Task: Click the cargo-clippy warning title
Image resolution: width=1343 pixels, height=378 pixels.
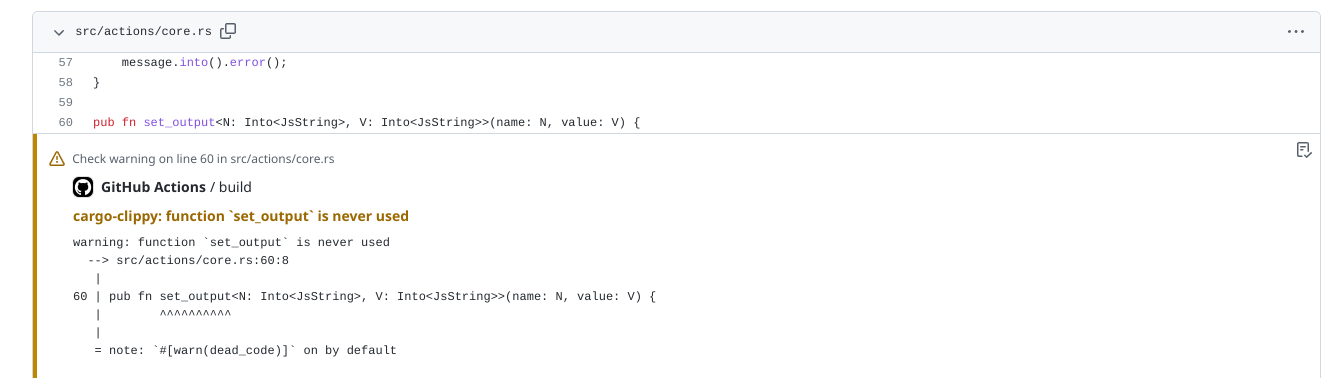Action: (241, 216)
